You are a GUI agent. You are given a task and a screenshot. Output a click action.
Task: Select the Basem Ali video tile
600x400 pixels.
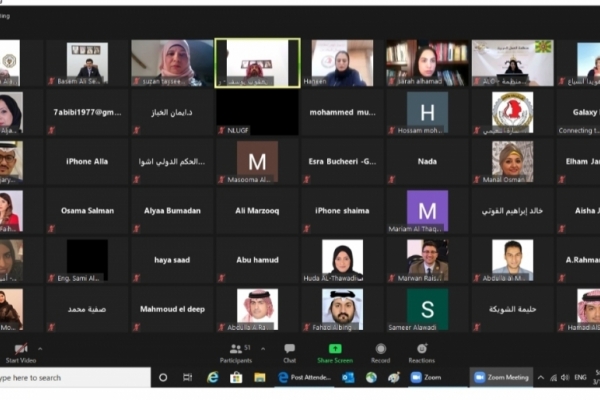[x=87, y=63]
